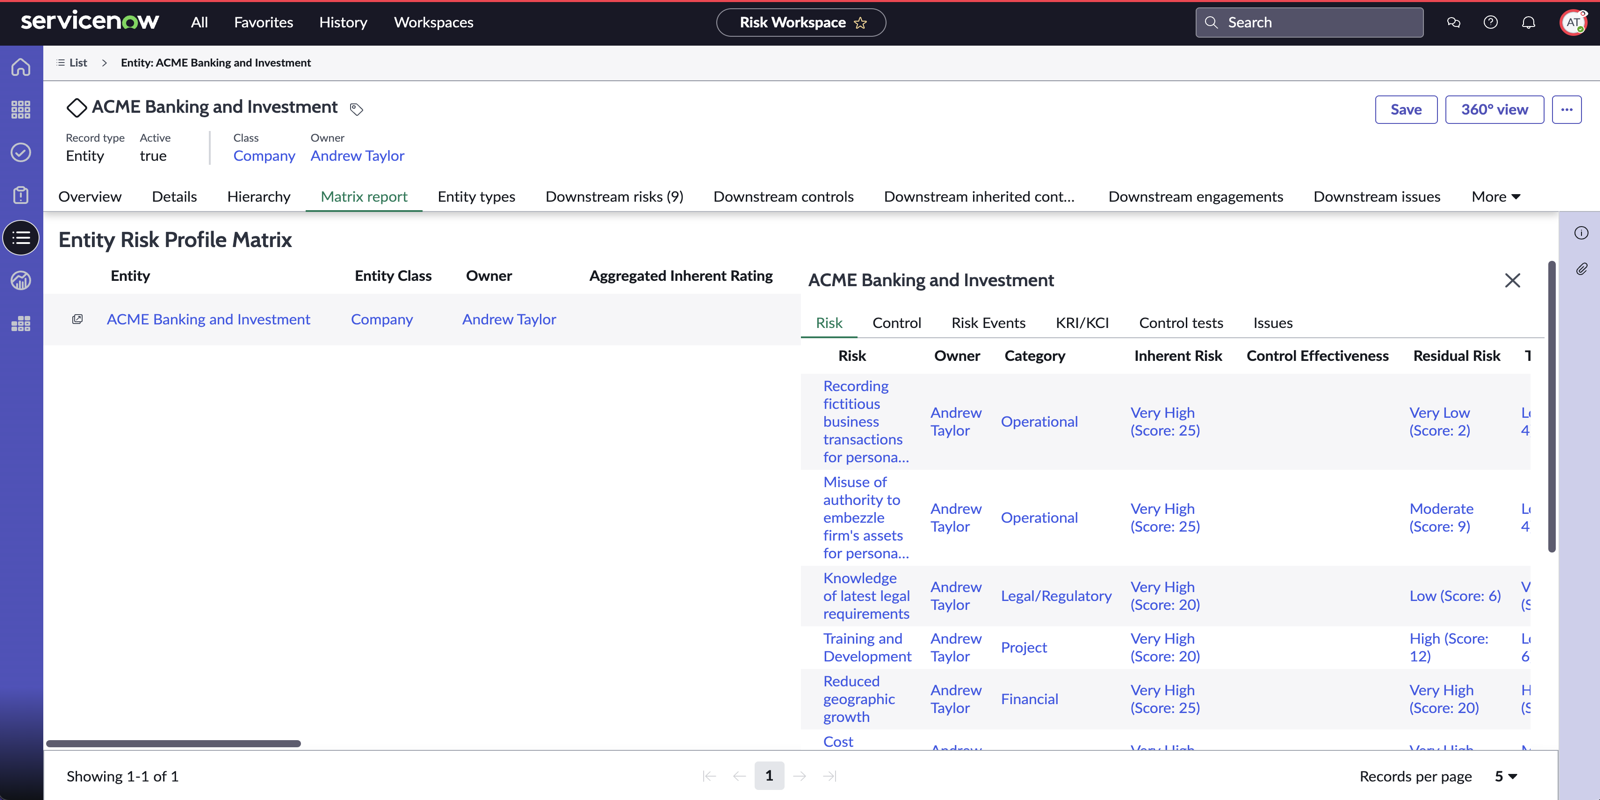Go to the previous page arrow
Screen dimensions: 1600x800
pos(739,776)
